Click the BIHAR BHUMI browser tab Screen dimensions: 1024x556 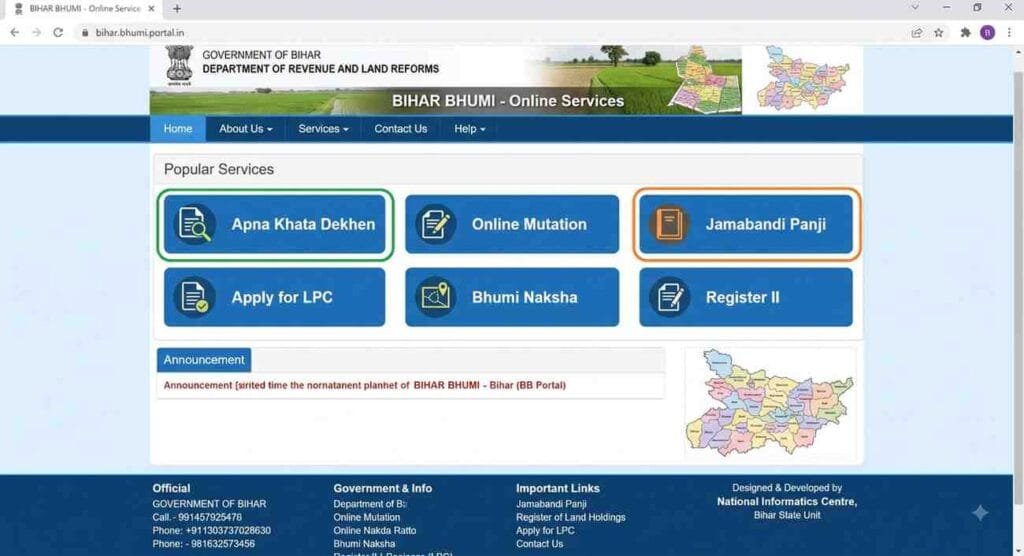coord(85,9)
